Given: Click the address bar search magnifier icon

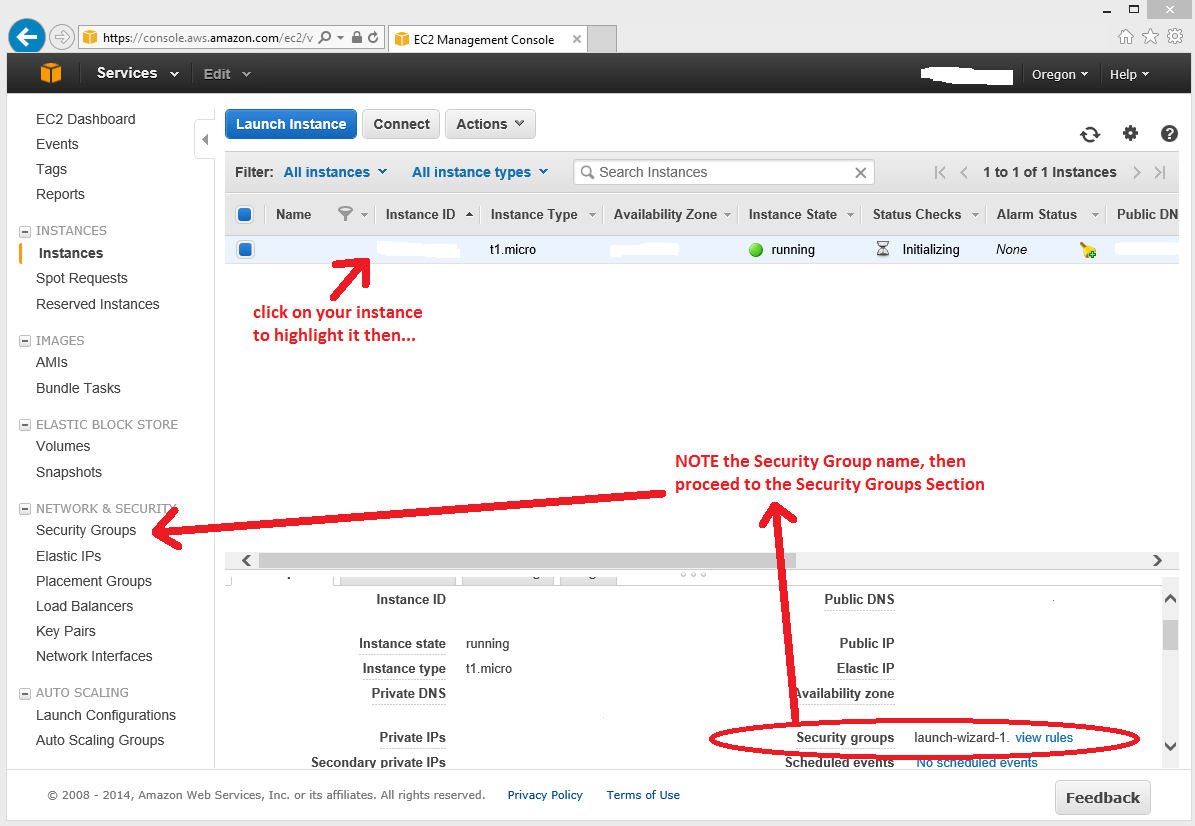Looking at the screenshot, I should (325, 37).
